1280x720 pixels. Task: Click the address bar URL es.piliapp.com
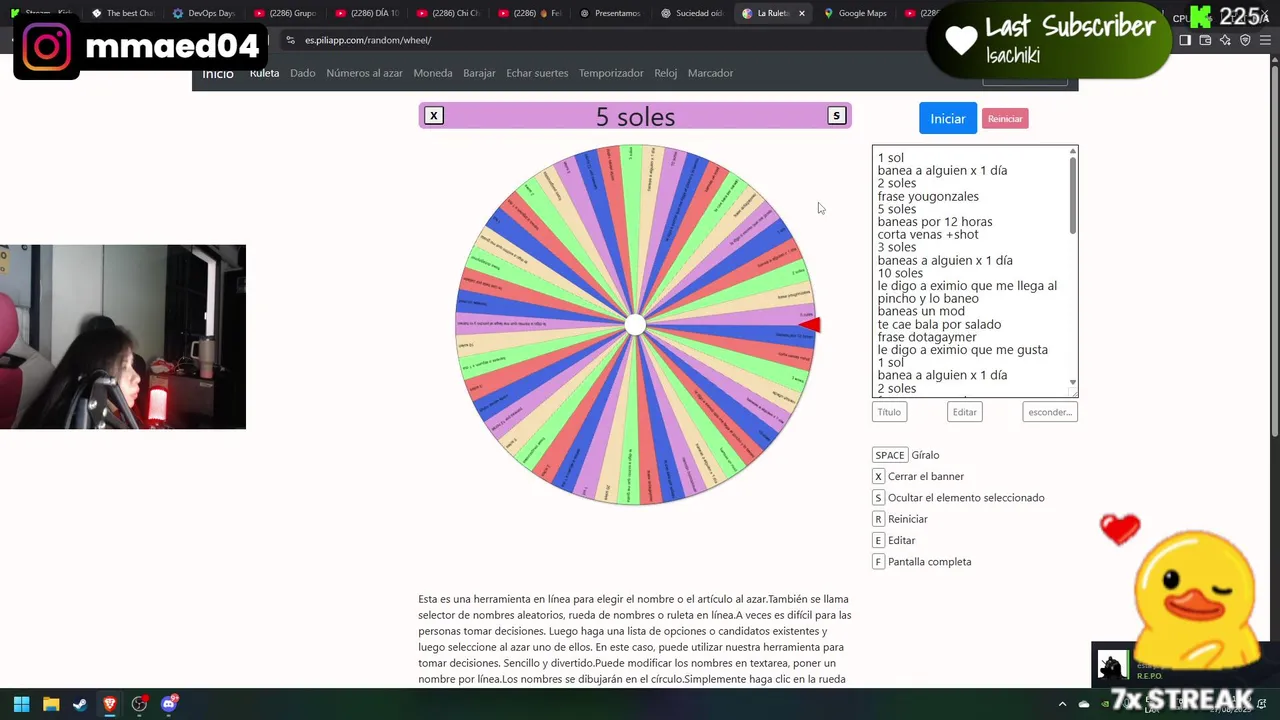point(368,40)
